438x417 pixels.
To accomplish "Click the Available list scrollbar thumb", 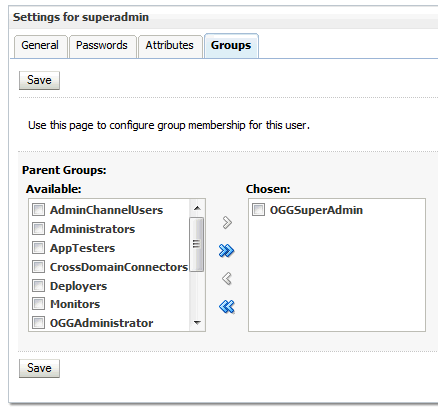I will click(x=197, y=244).
